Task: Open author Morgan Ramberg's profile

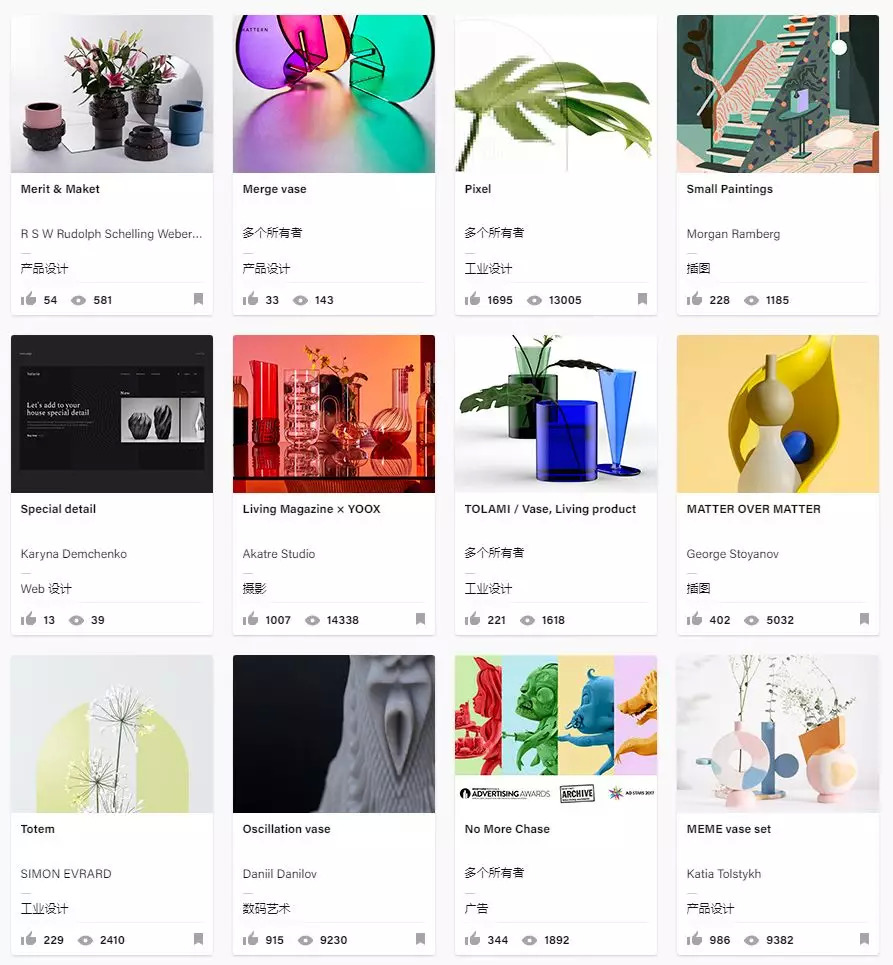Action: (733, 234)
